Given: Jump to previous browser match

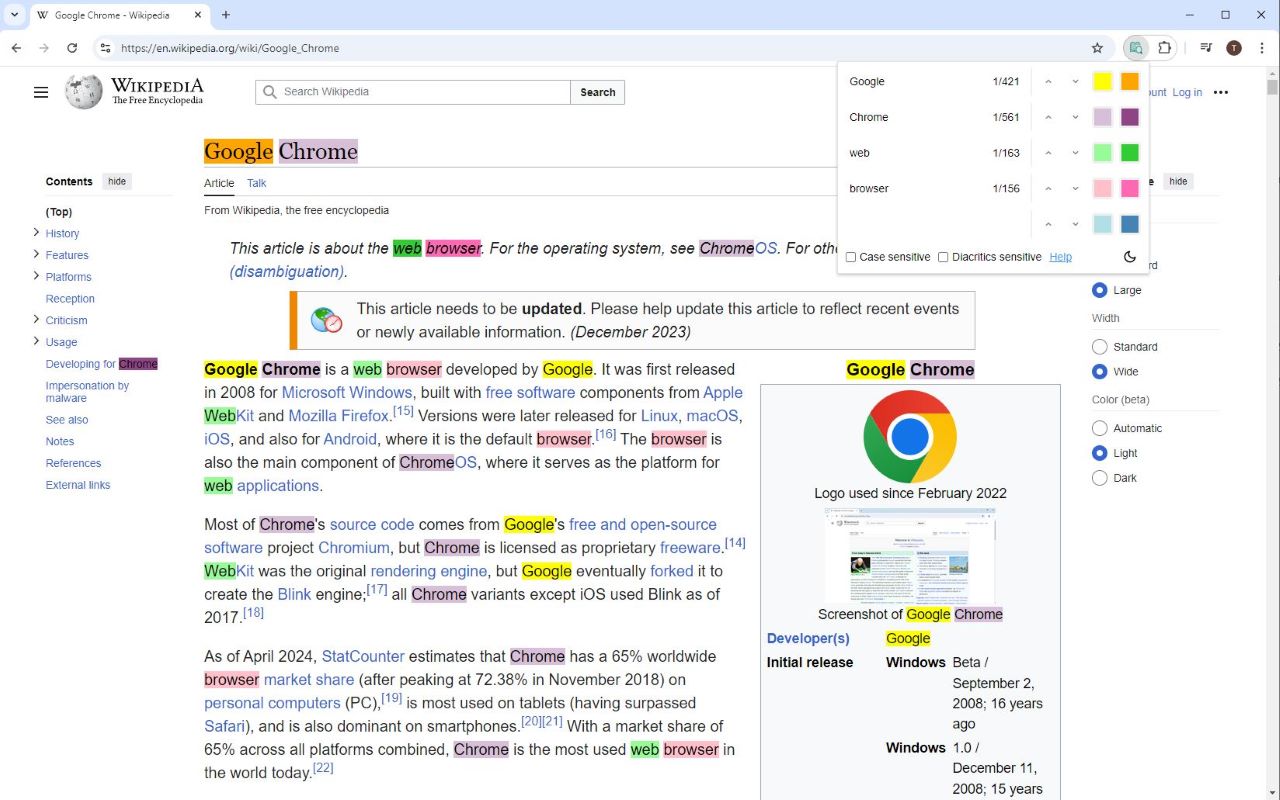Looking at the screenshot, I should pos(1048,188).
